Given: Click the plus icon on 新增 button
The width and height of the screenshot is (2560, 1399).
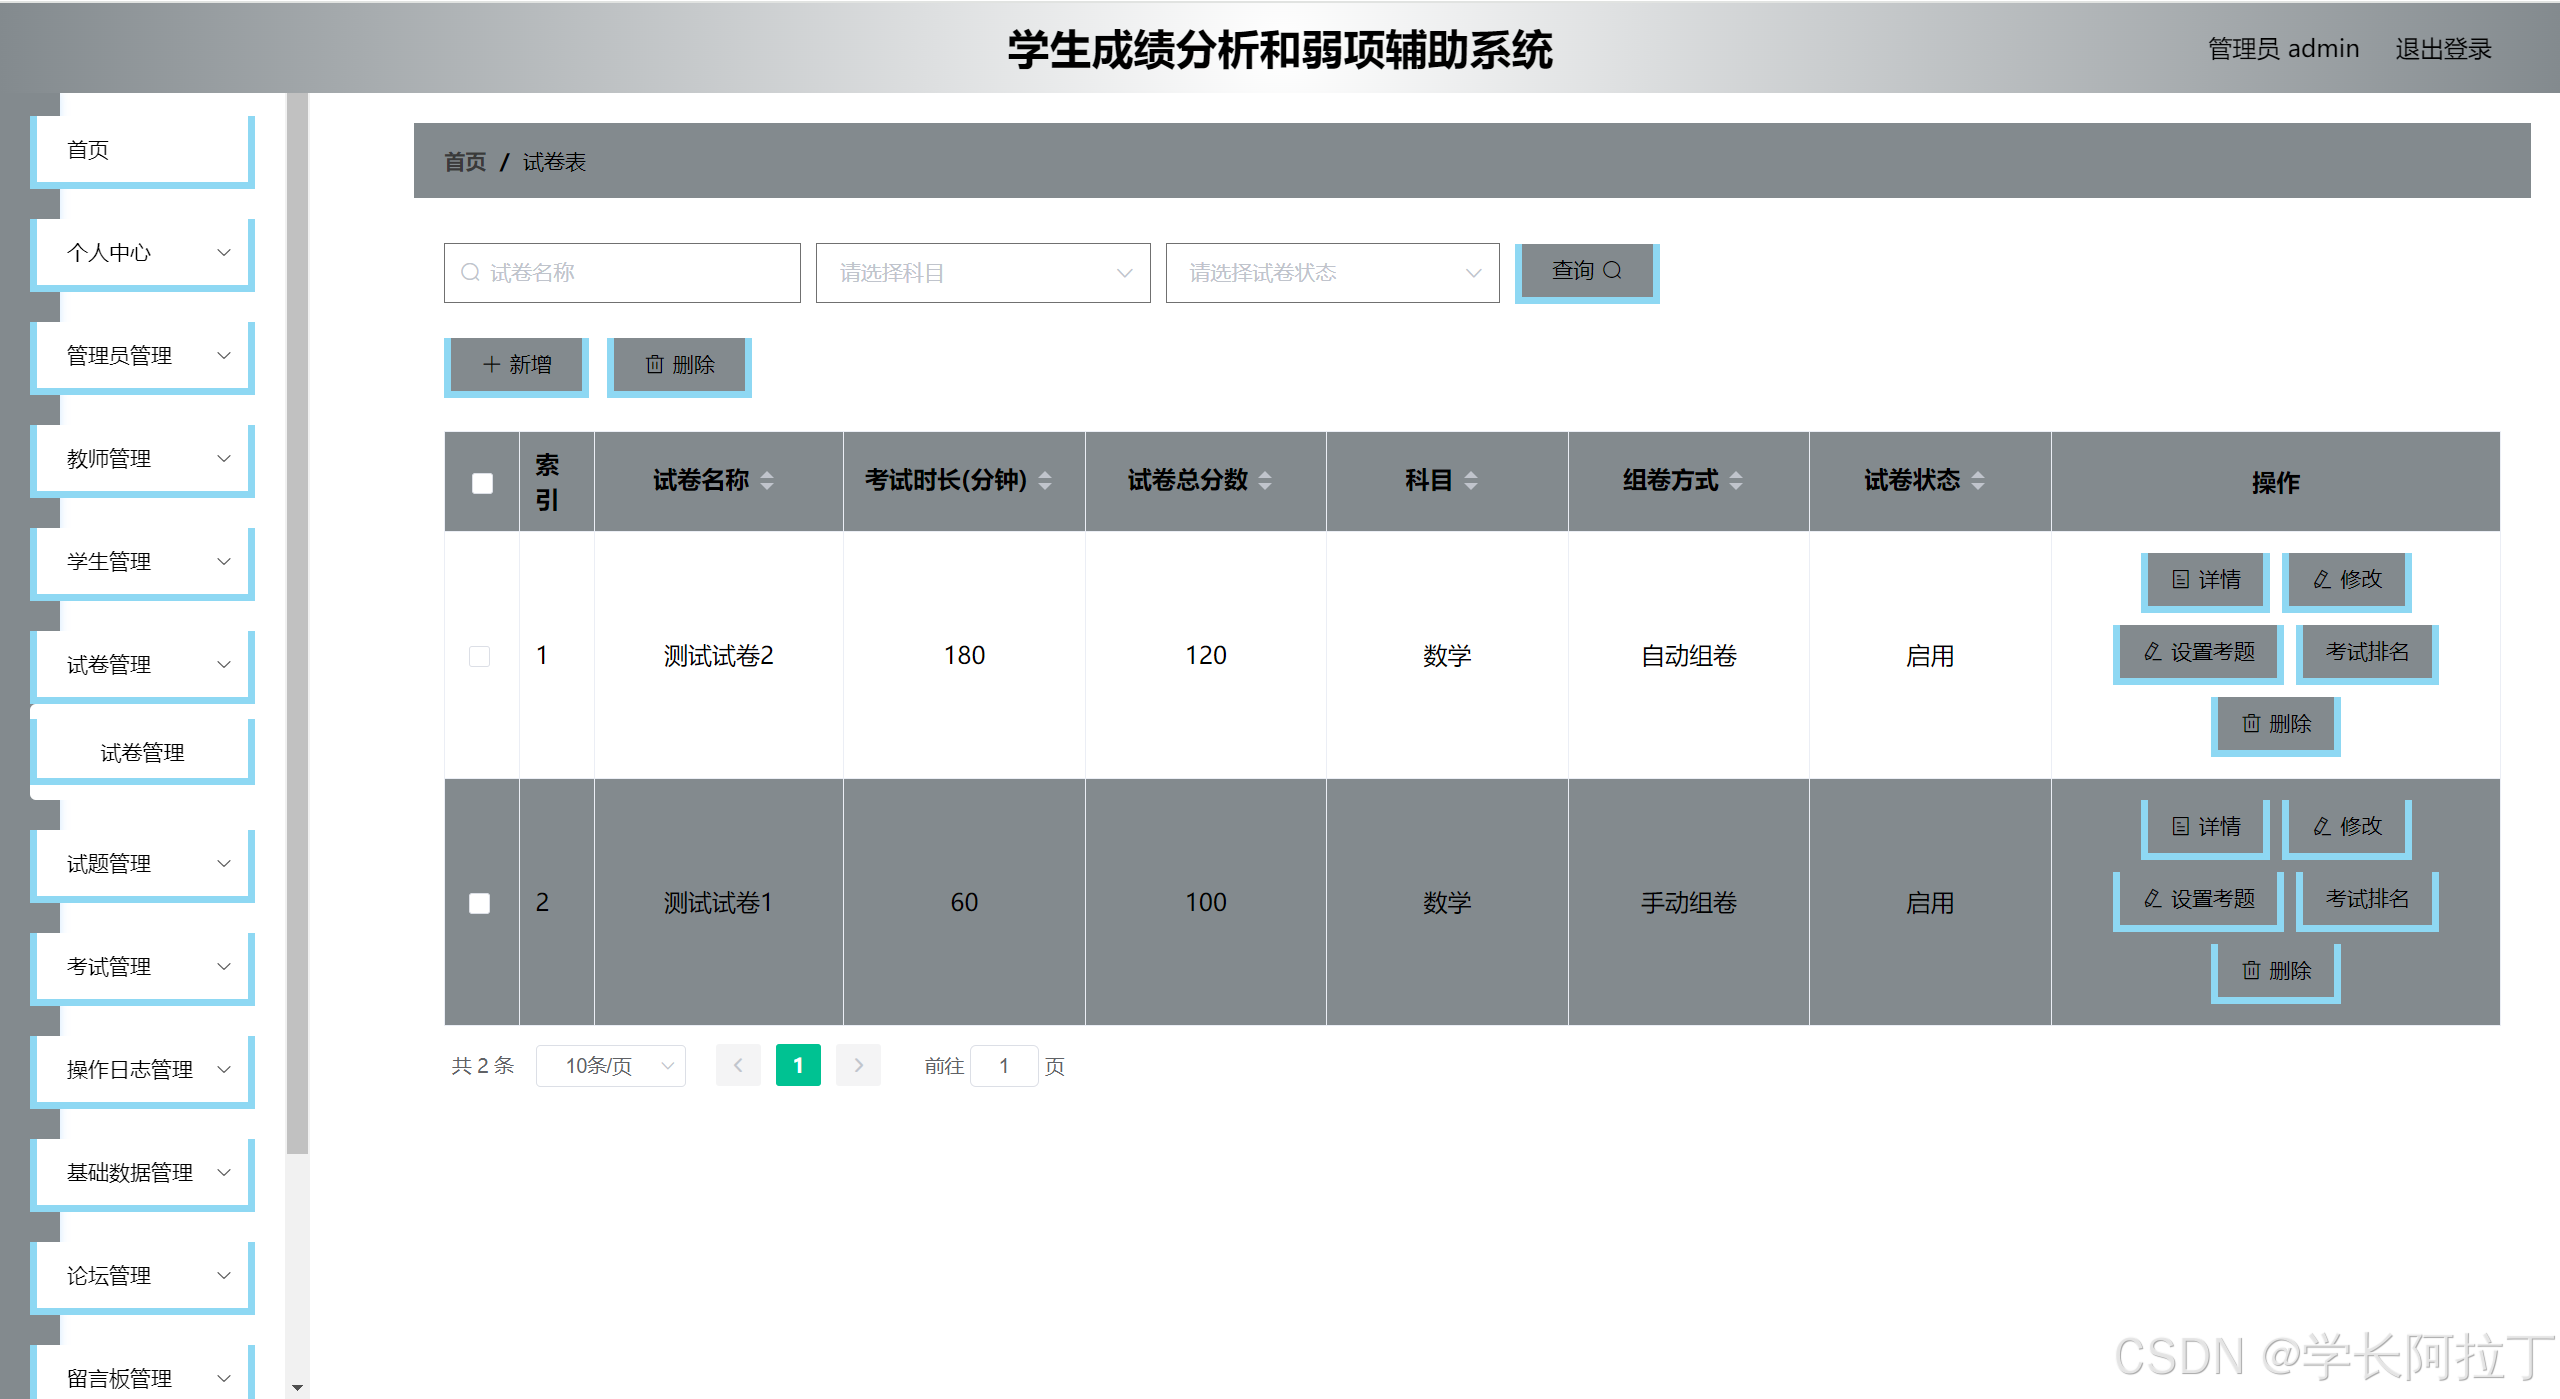Looking at the screenshot, I should tap(491, 365).
